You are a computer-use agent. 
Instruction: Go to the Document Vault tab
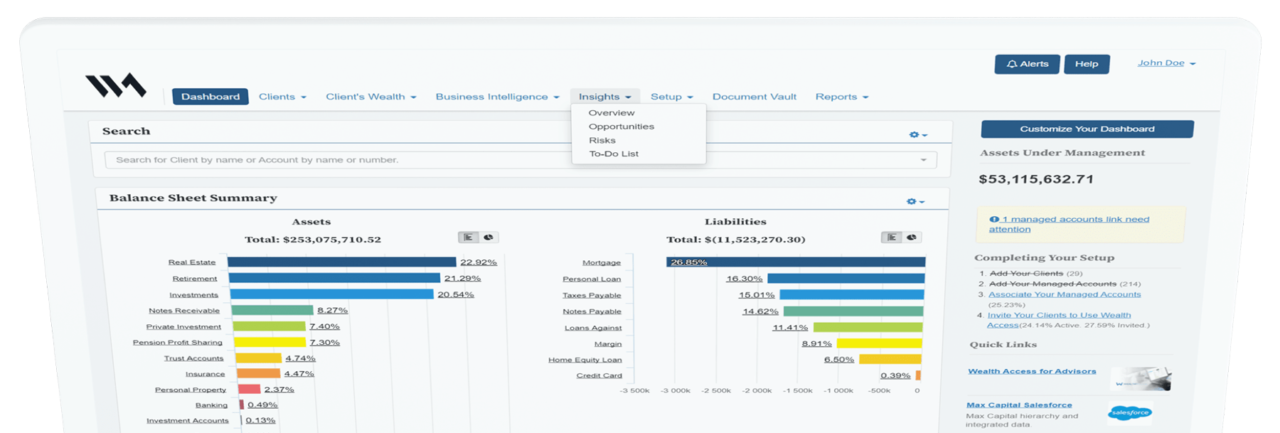pyautogui.click(x=754, y=97)
